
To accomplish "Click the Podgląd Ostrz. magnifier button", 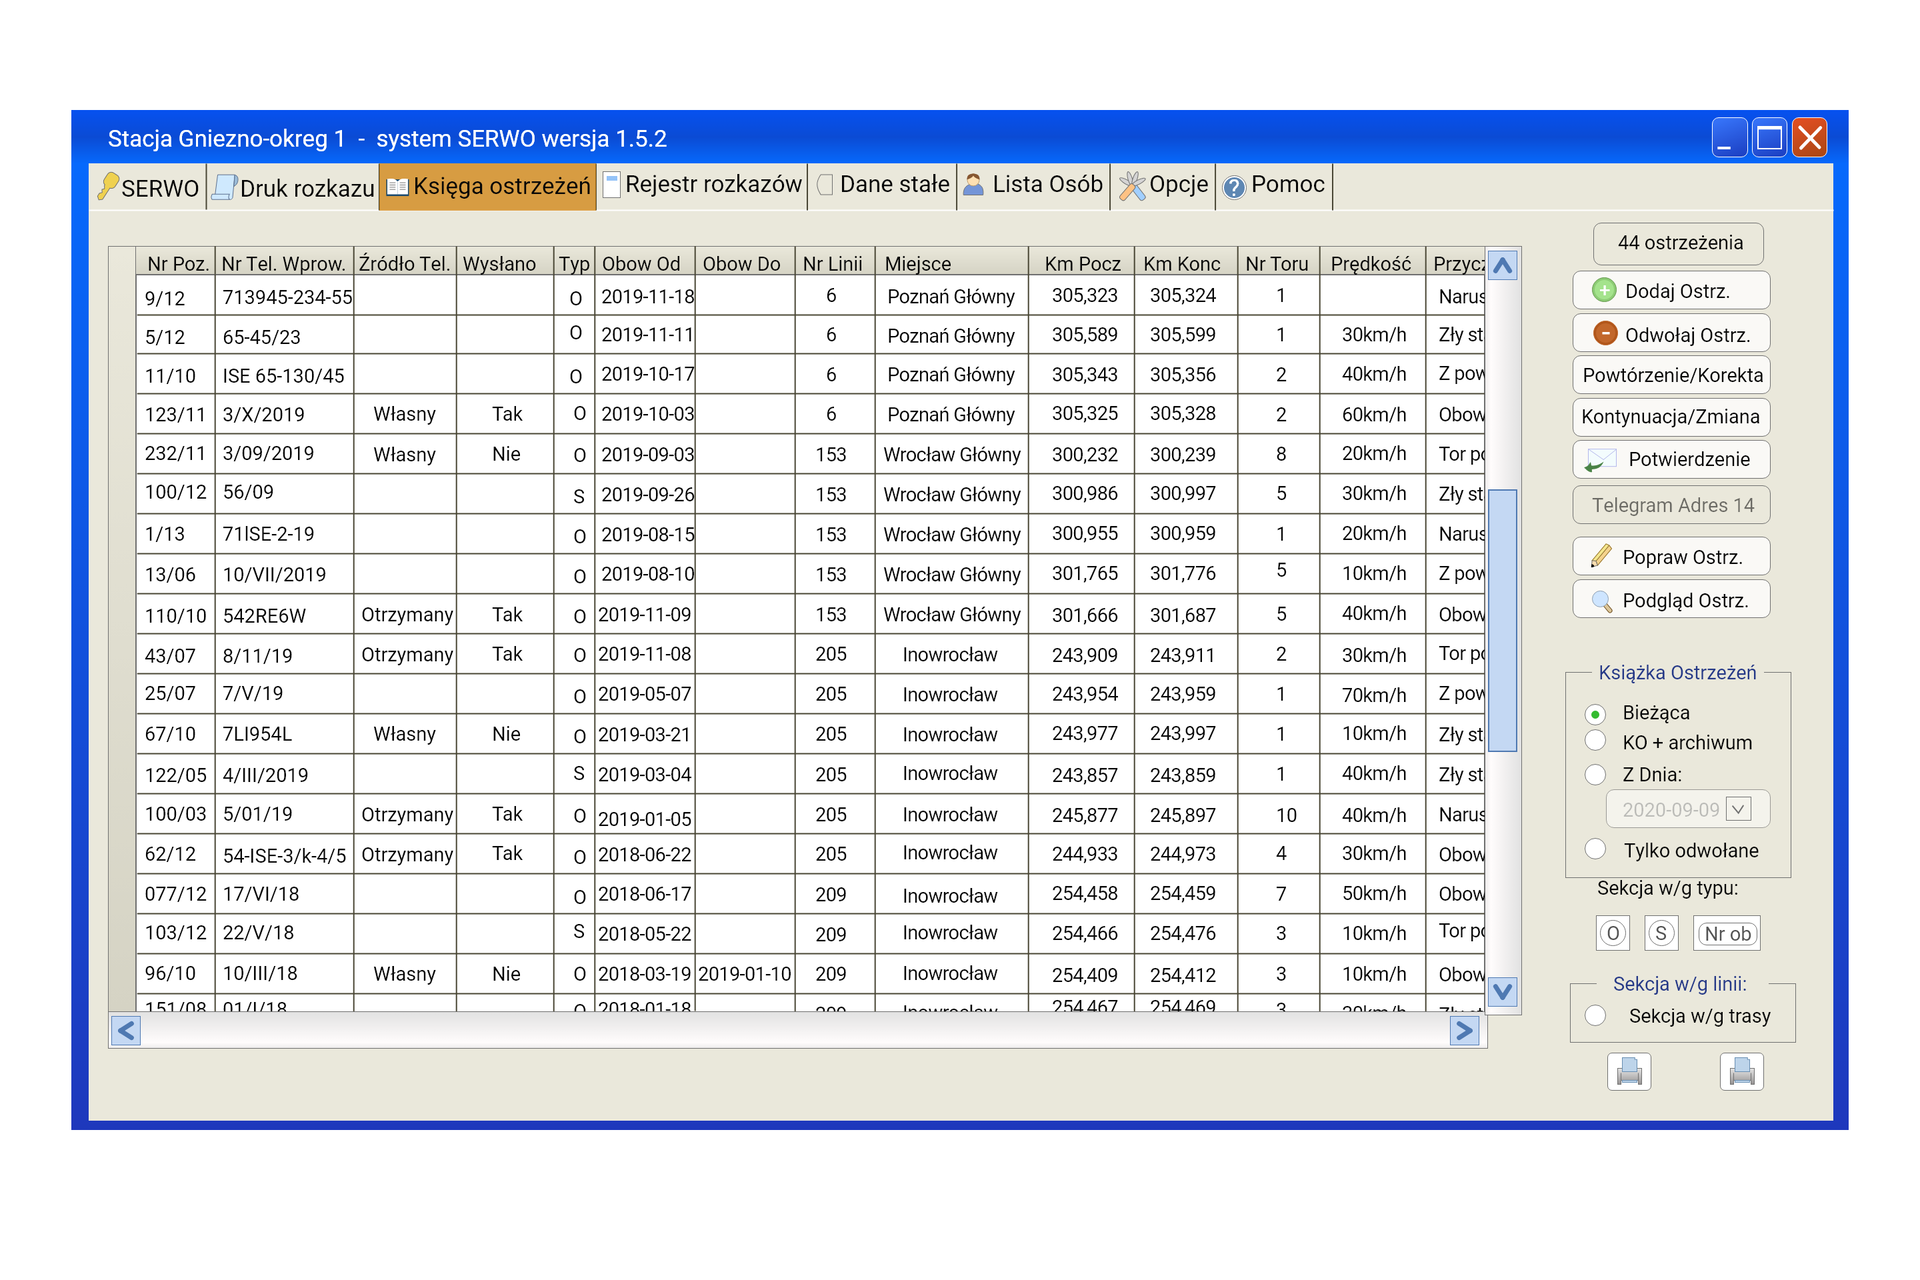I will click(x=1671, y=600).
